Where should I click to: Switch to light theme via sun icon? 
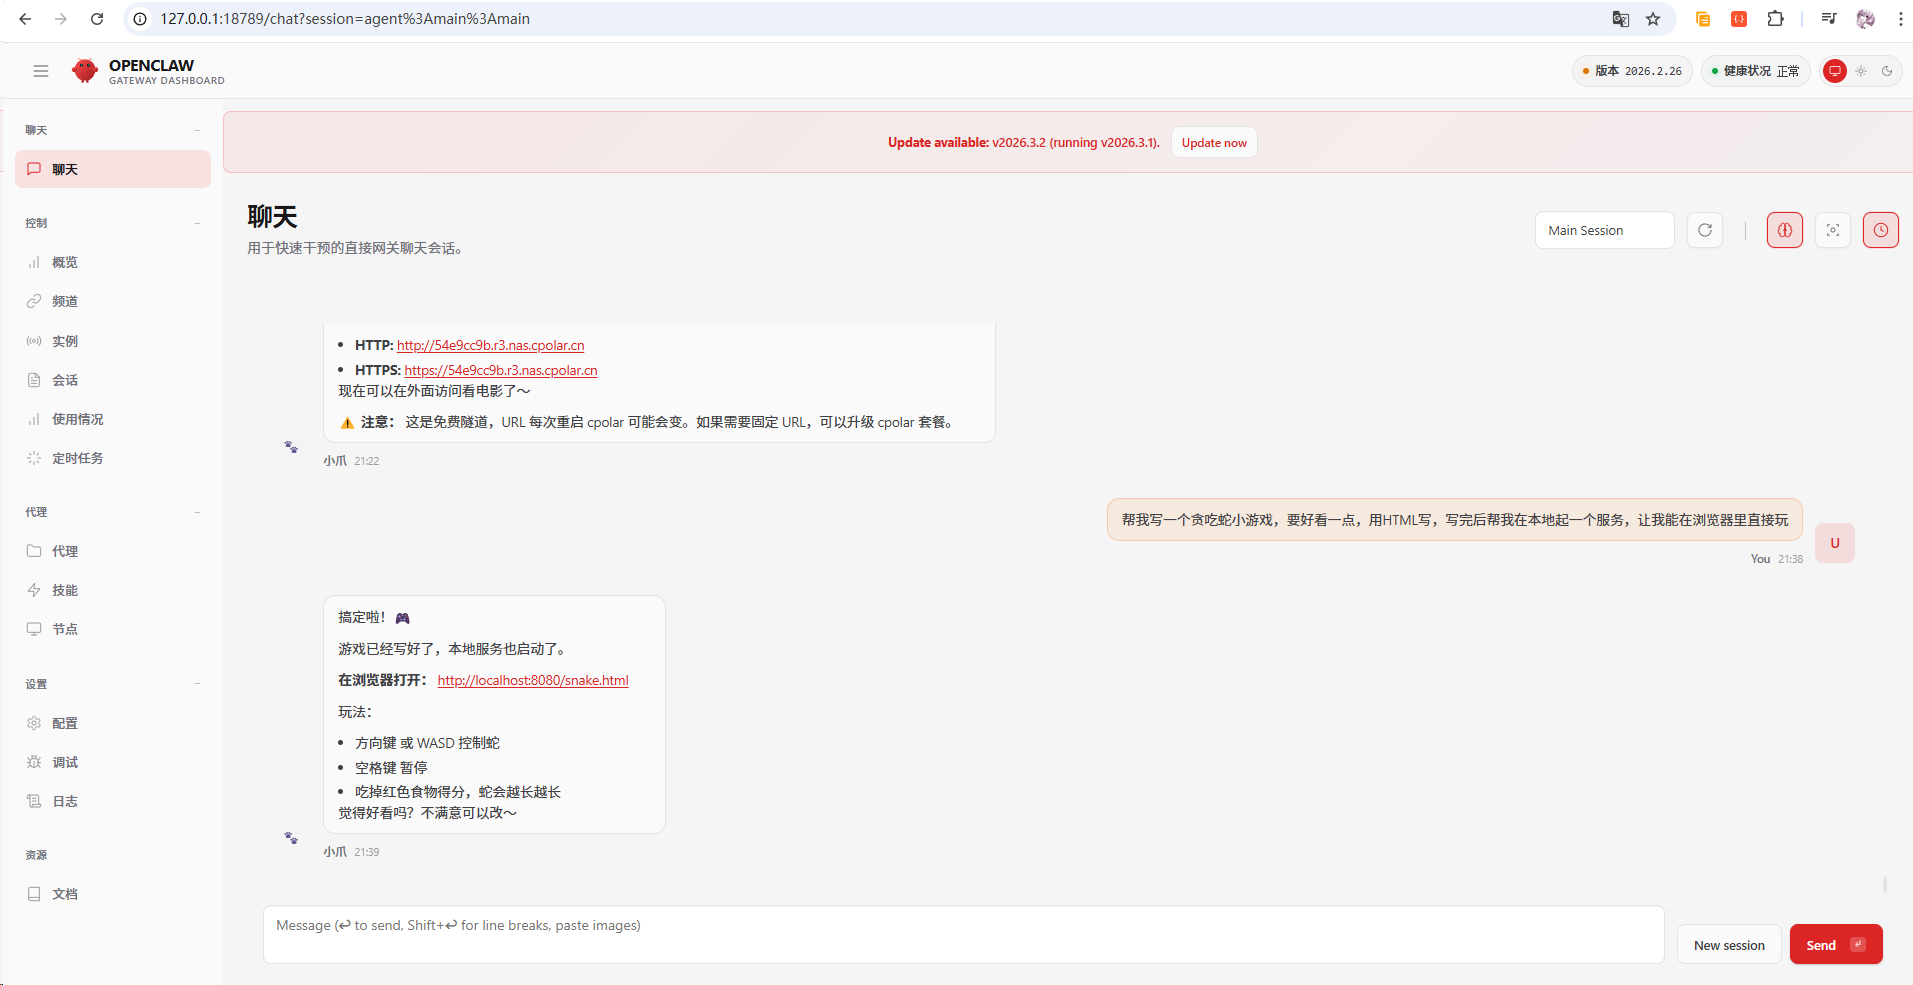click(1861, 71)
